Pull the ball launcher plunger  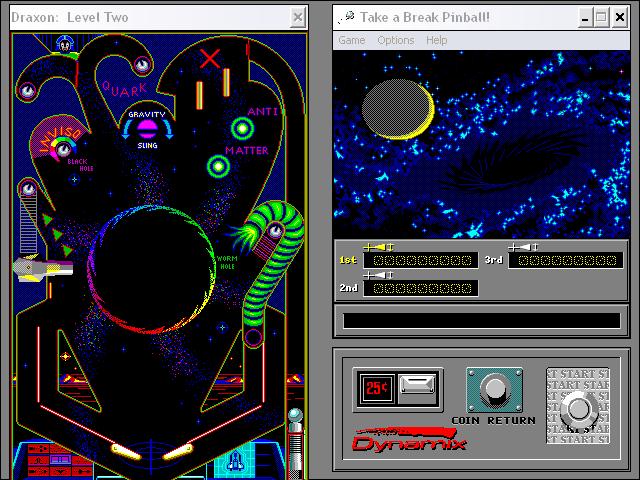pos(295,441)
